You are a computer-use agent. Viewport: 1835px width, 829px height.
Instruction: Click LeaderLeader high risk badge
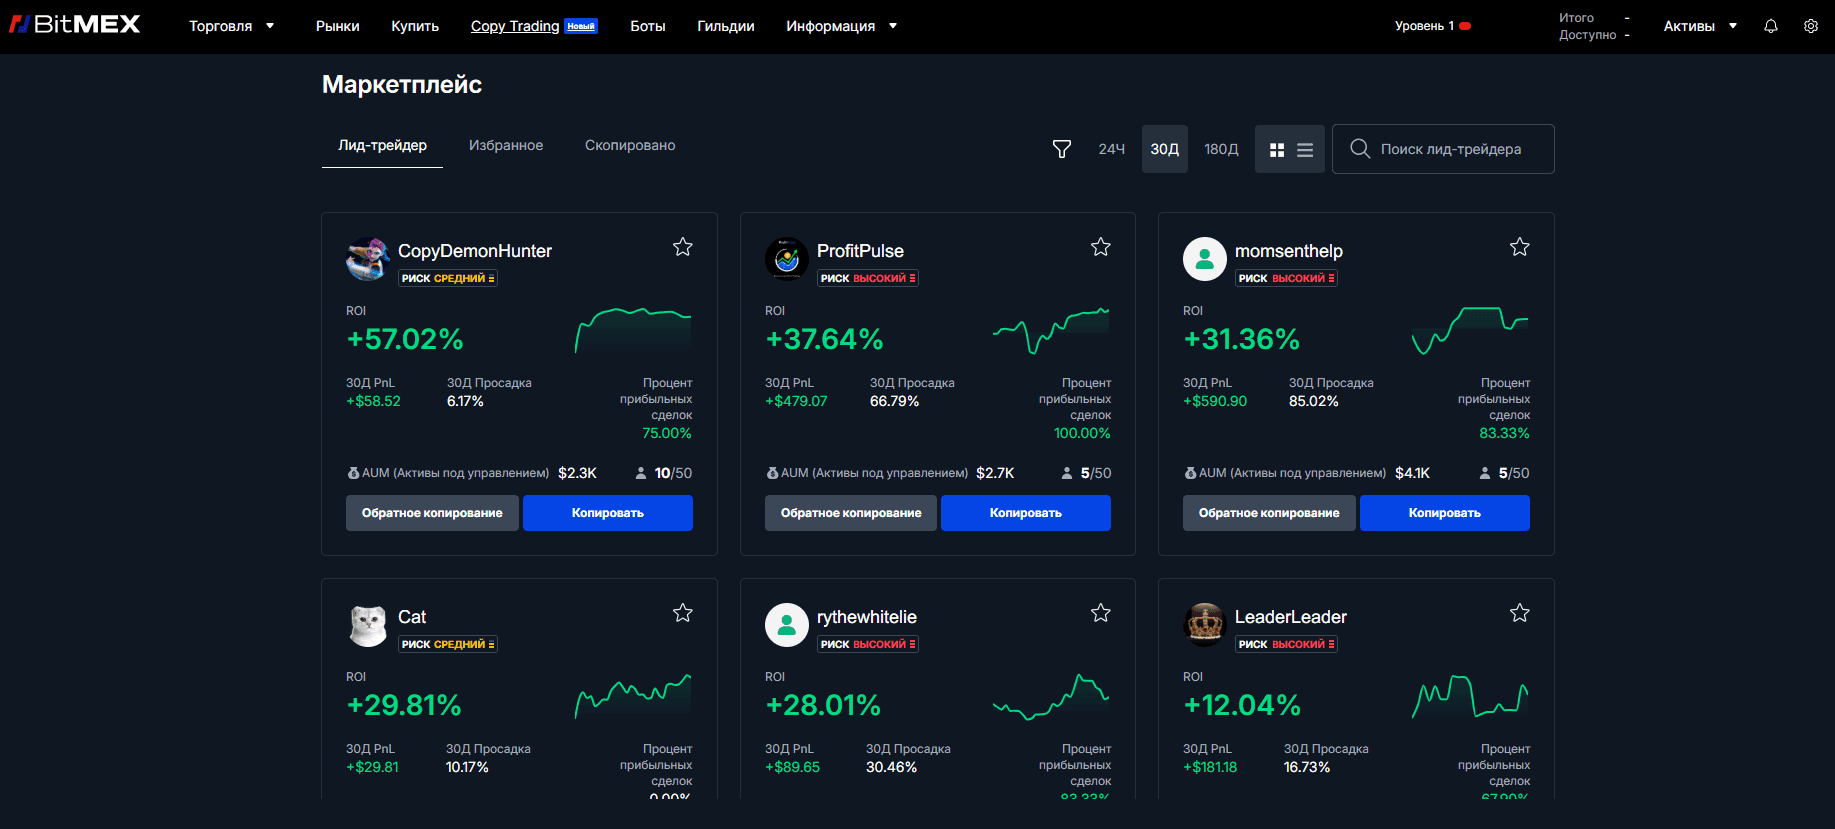click(1286, 644)
